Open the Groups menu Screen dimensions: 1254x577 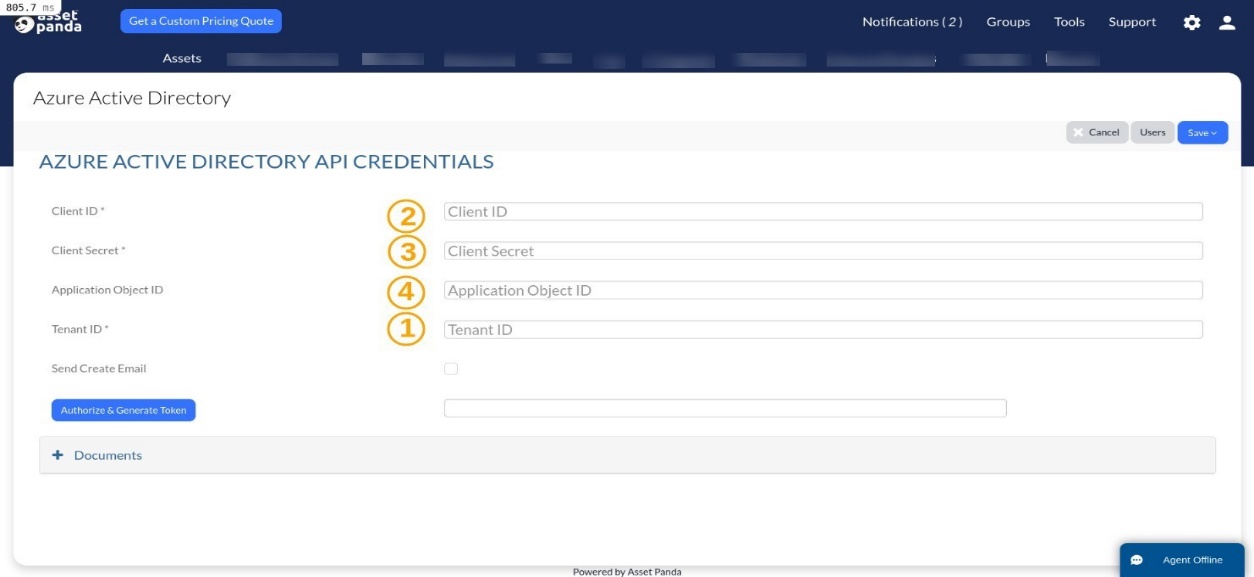1008,22
